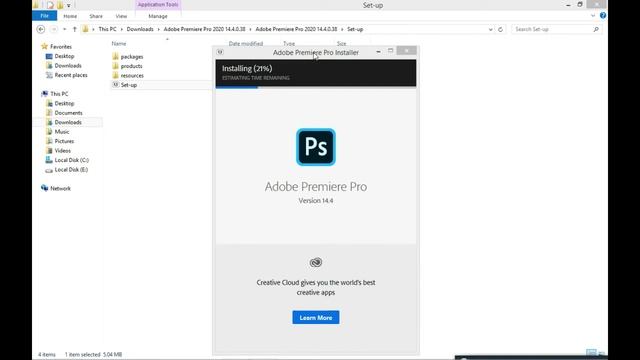Expand address bar history dropdown

(x=490, y=29)
